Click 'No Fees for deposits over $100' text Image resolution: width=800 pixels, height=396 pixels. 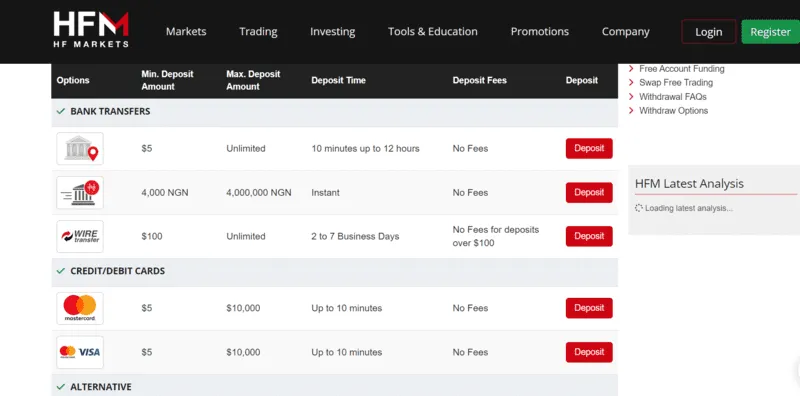click(496, 236)
